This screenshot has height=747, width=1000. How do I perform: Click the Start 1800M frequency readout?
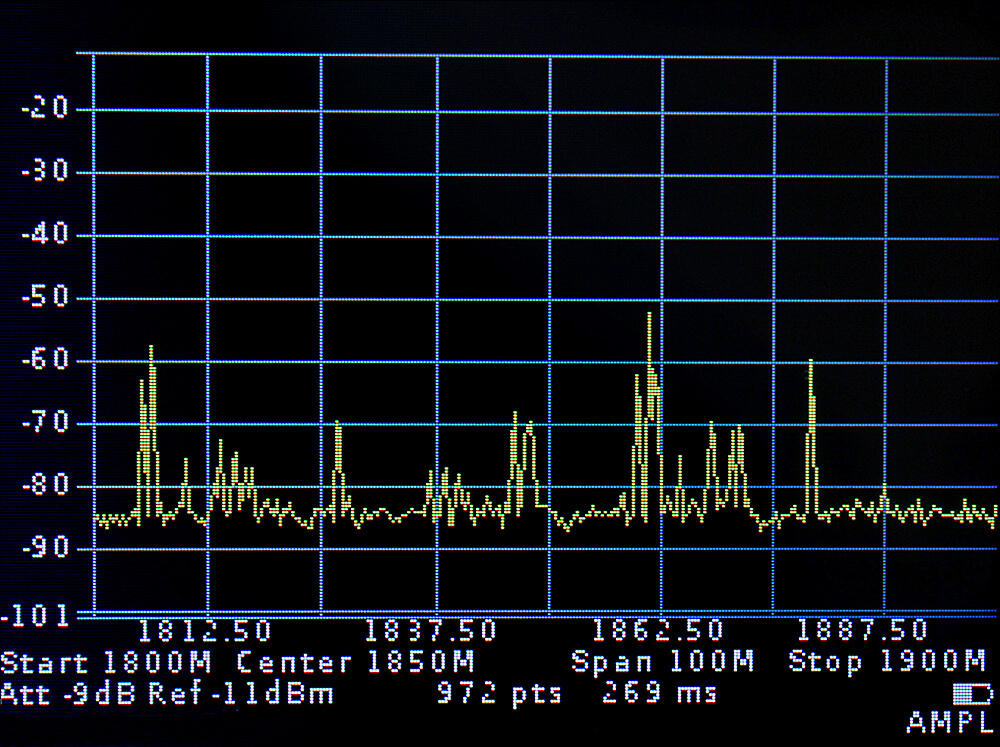tap(106, 663)
